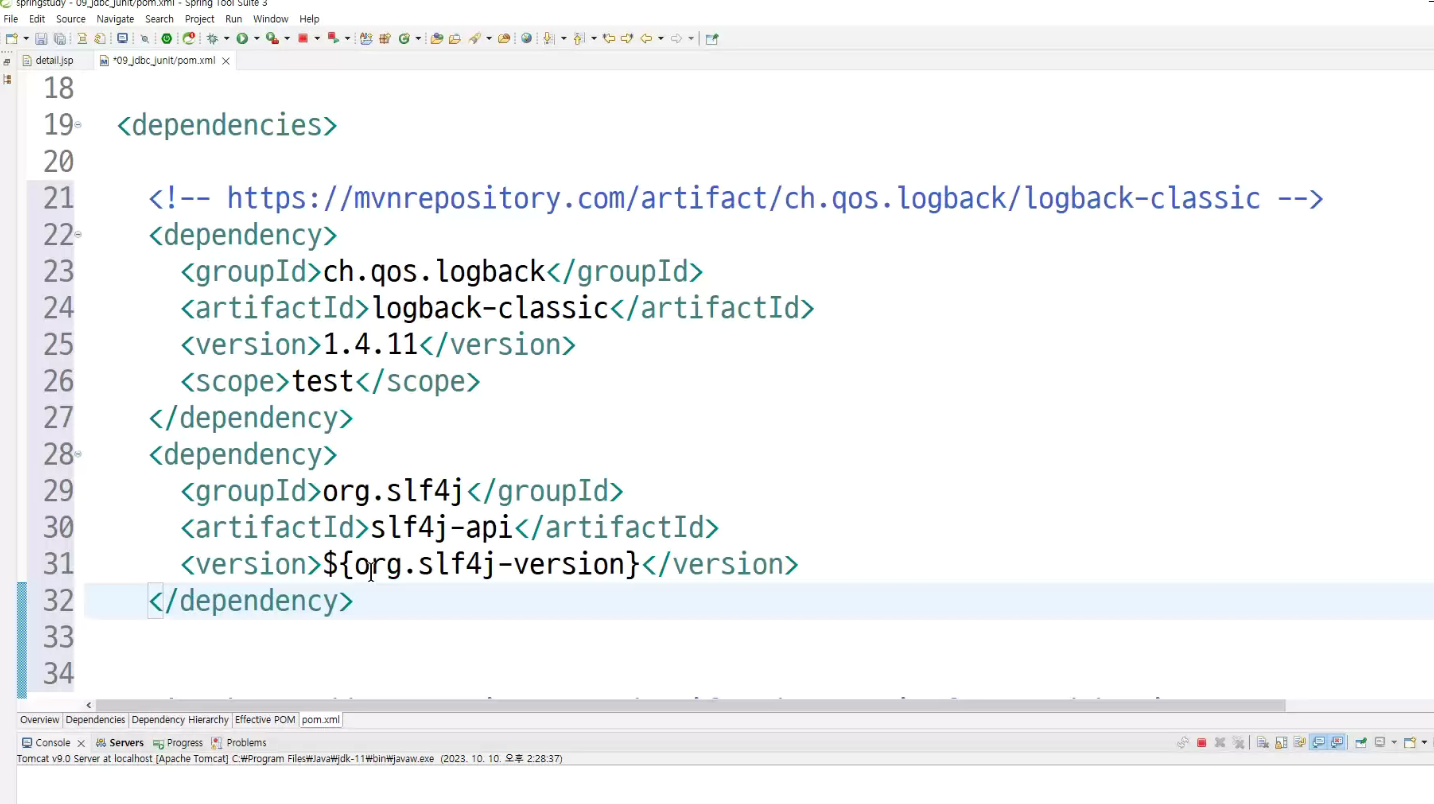Switch to the Dependencies tab
Viewport: 1434px width, 804px height.
[96, 720]
